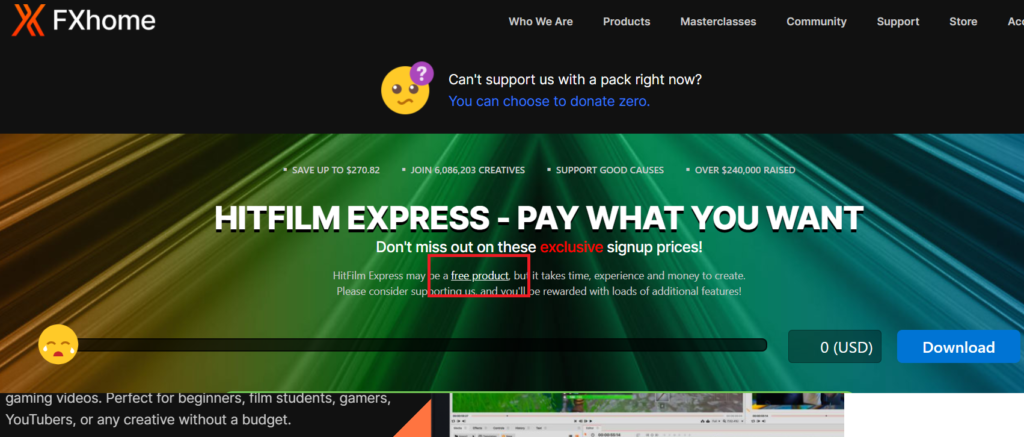Click the 0 (USD) amount field
Image resolution: width=1024 pixels, height=437 pixels.
835,347
